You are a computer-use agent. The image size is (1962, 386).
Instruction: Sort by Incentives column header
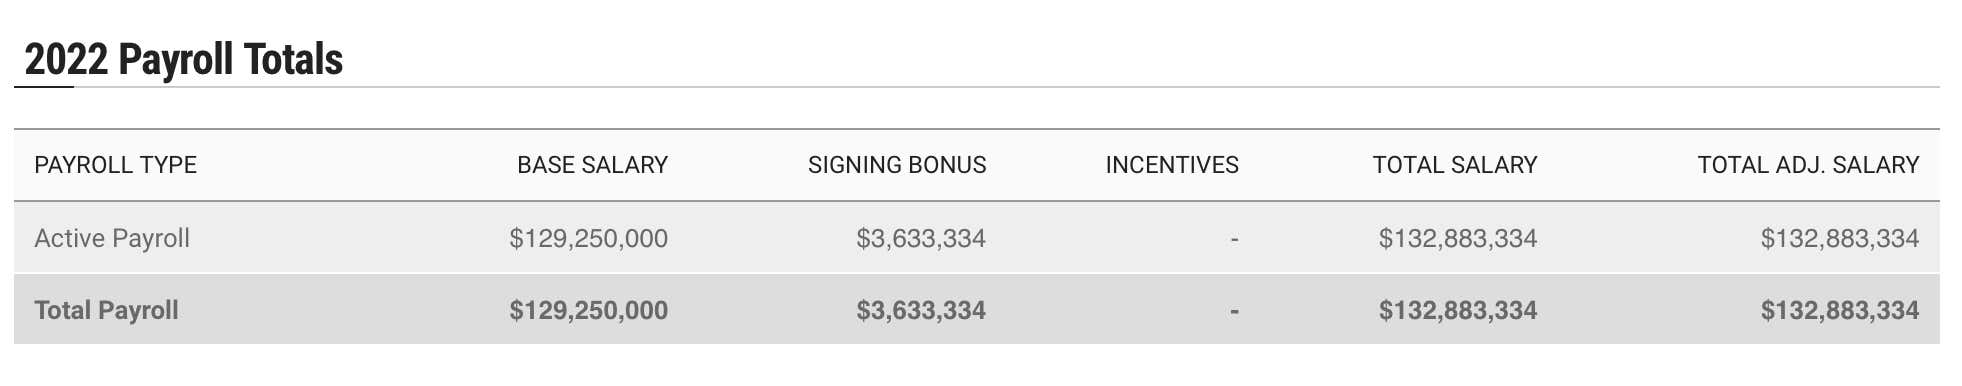1172,165
